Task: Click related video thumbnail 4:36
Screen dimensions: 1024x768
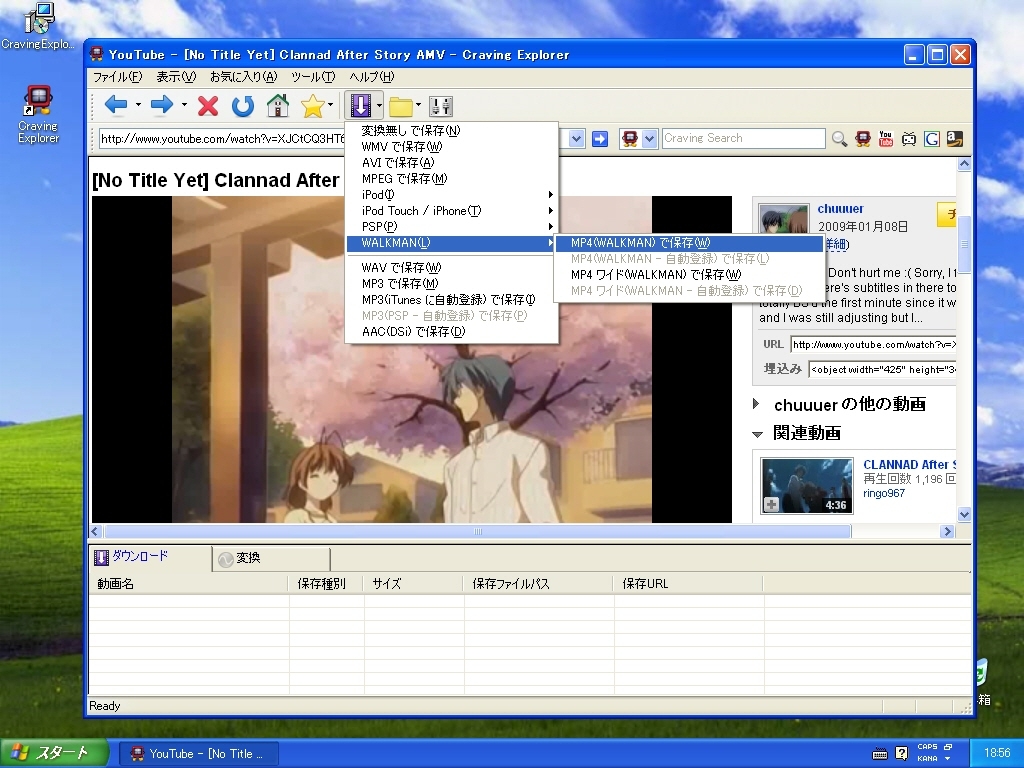Action: (807, 485)
